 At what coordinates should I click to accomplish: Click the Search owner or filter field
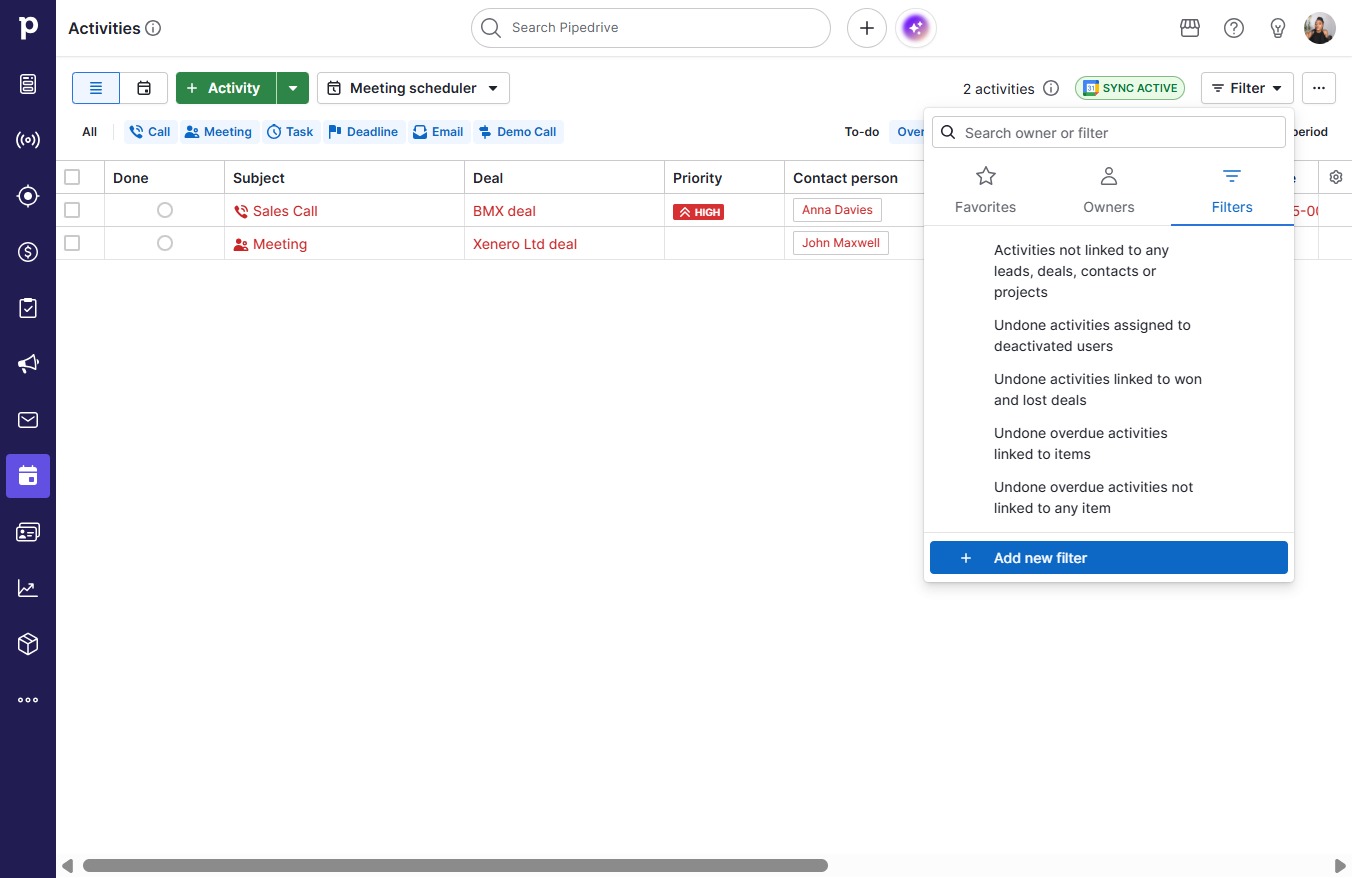tap(1109, 132)
